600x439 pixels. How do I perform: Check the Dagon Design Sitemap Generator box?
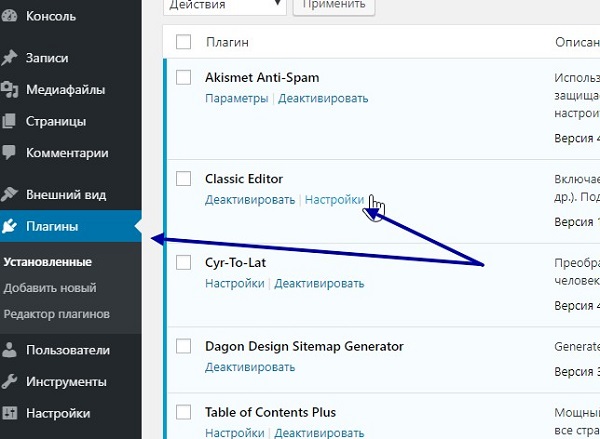[184, 346]
